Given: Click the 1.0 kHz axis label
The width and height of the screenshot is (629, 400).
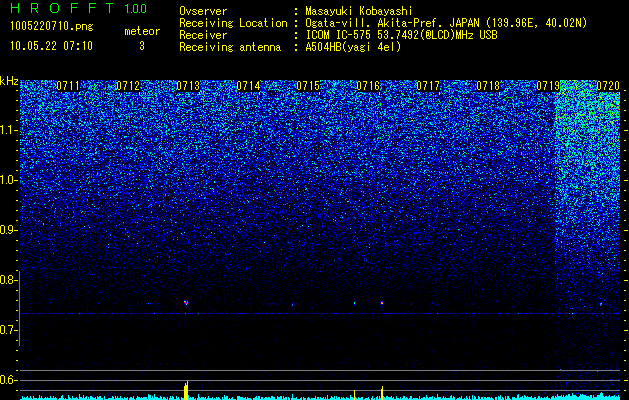Looking at the screenshot, I should 8,180.
